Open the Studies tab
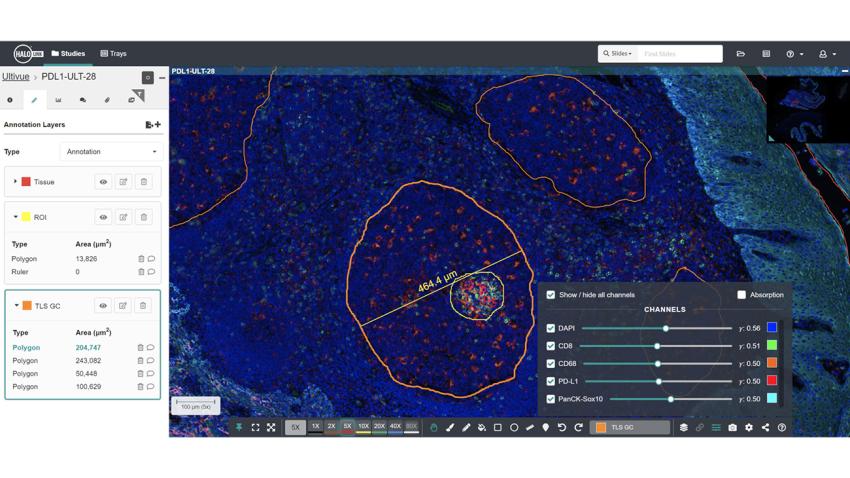 (68, 54)
